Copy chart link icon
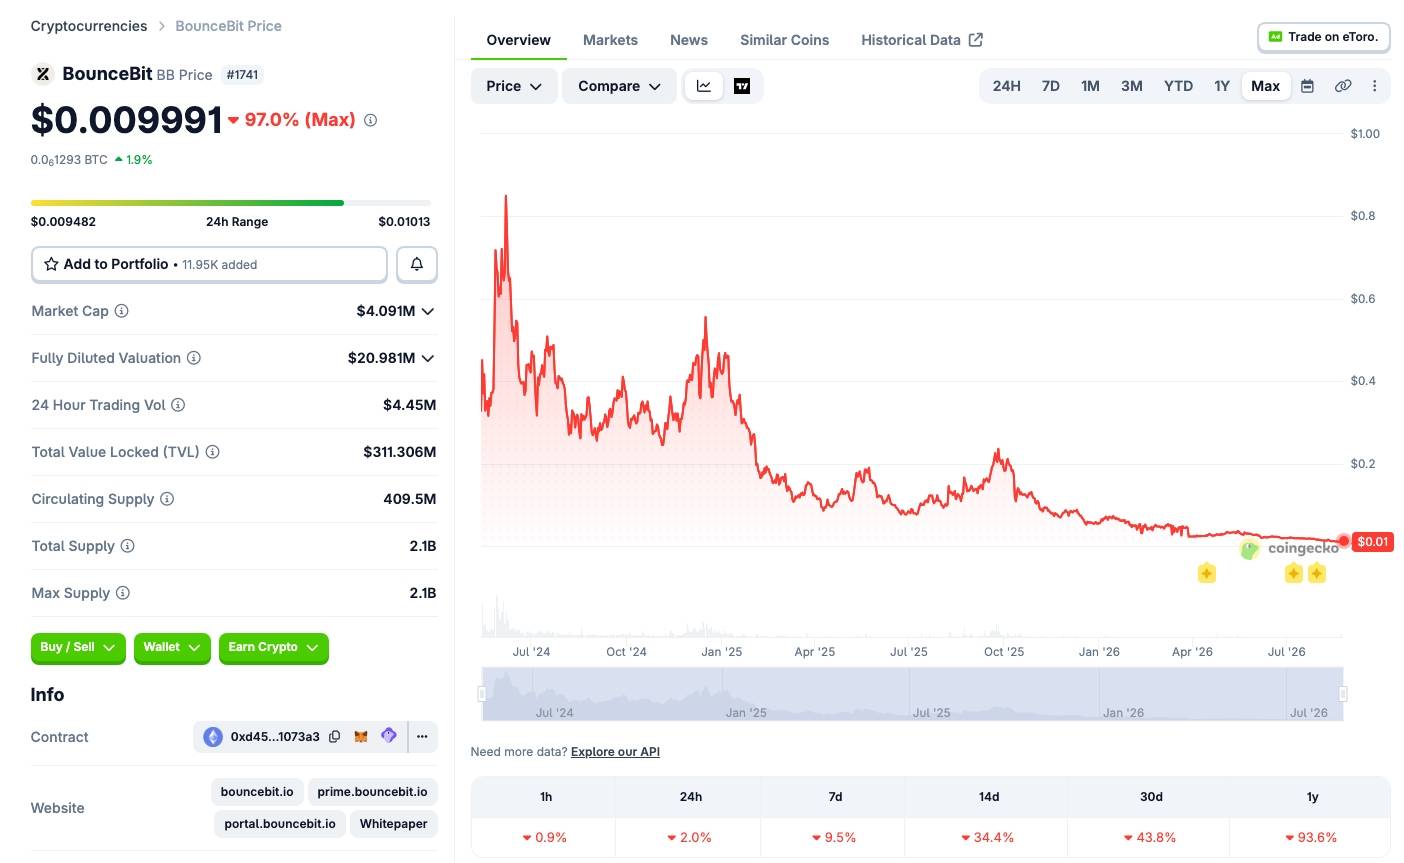Image resolution: width=1404 pixels, height=863 pixels. click(1343, 86)
